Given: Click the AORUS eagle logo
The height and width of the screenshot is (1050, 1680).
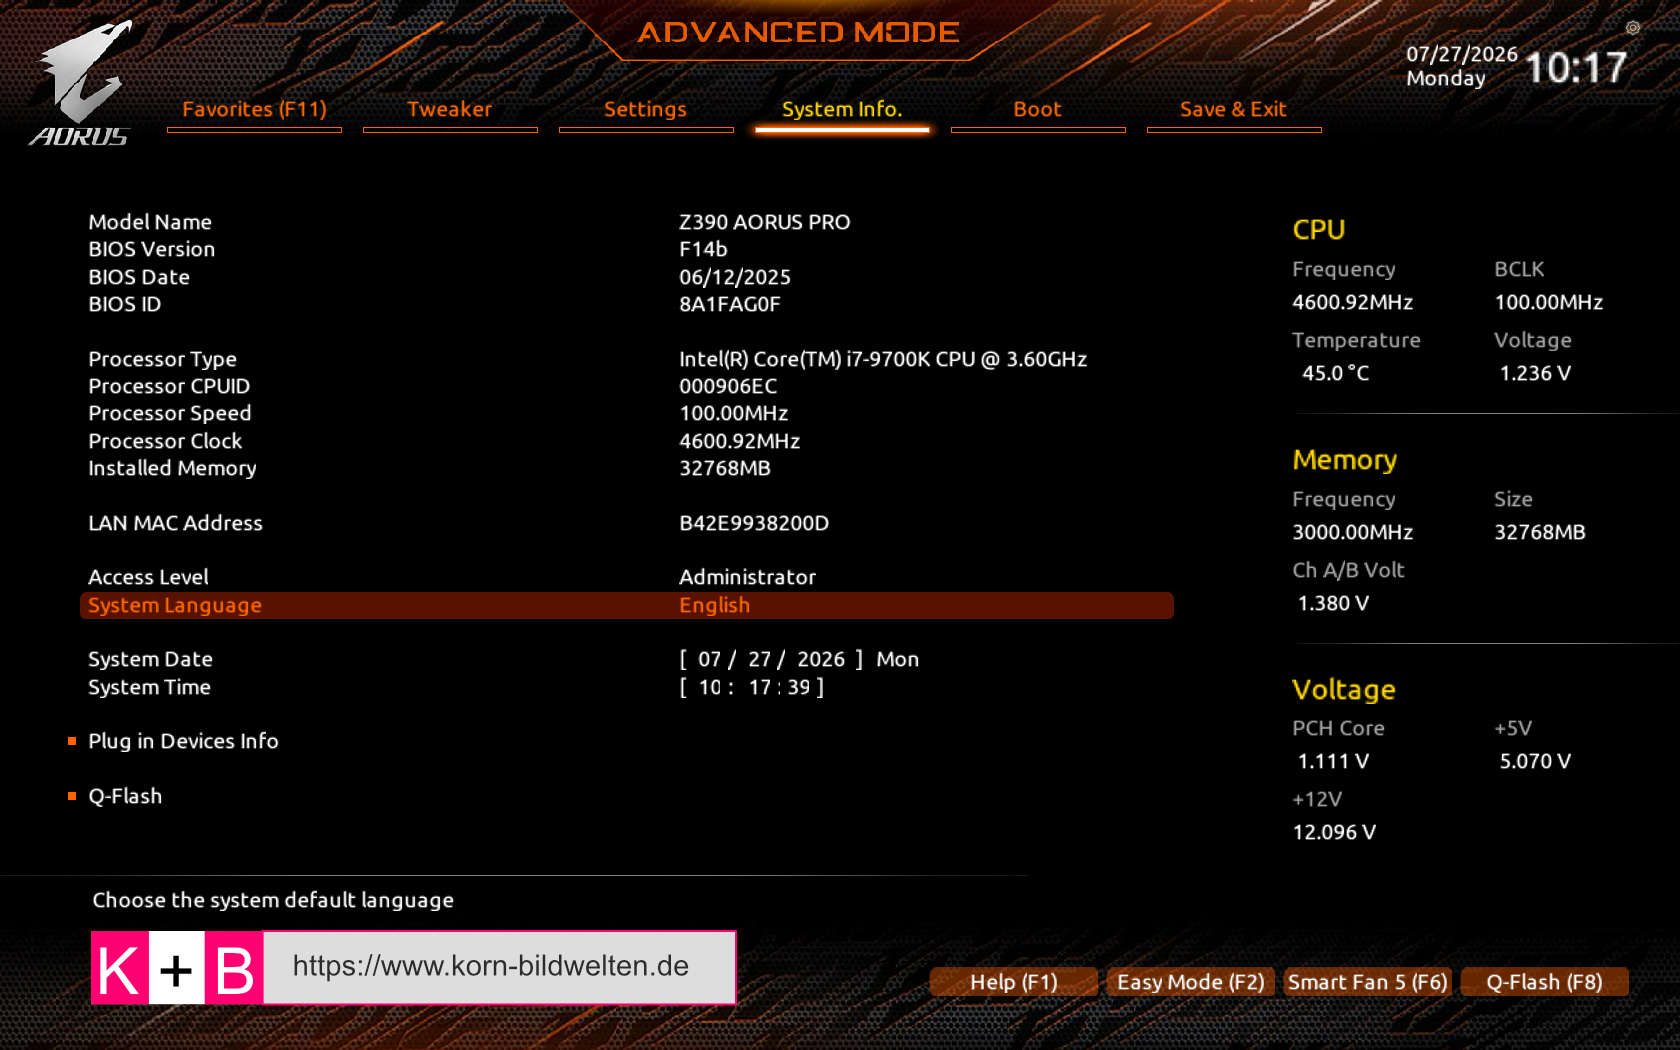Looking at the screenshot, I should [x=81, y=84].
